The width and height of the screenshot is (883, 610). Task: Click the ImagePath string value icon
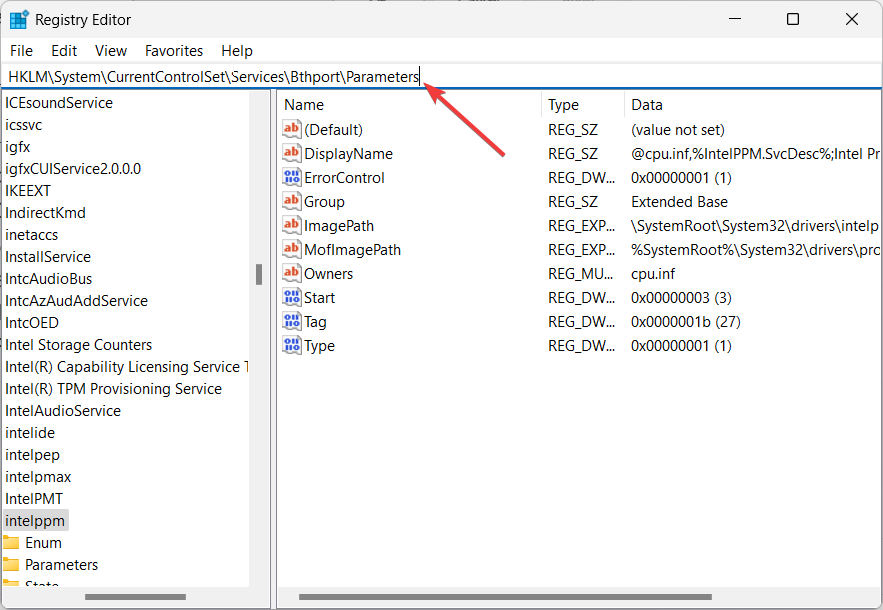tap(291, 225)
